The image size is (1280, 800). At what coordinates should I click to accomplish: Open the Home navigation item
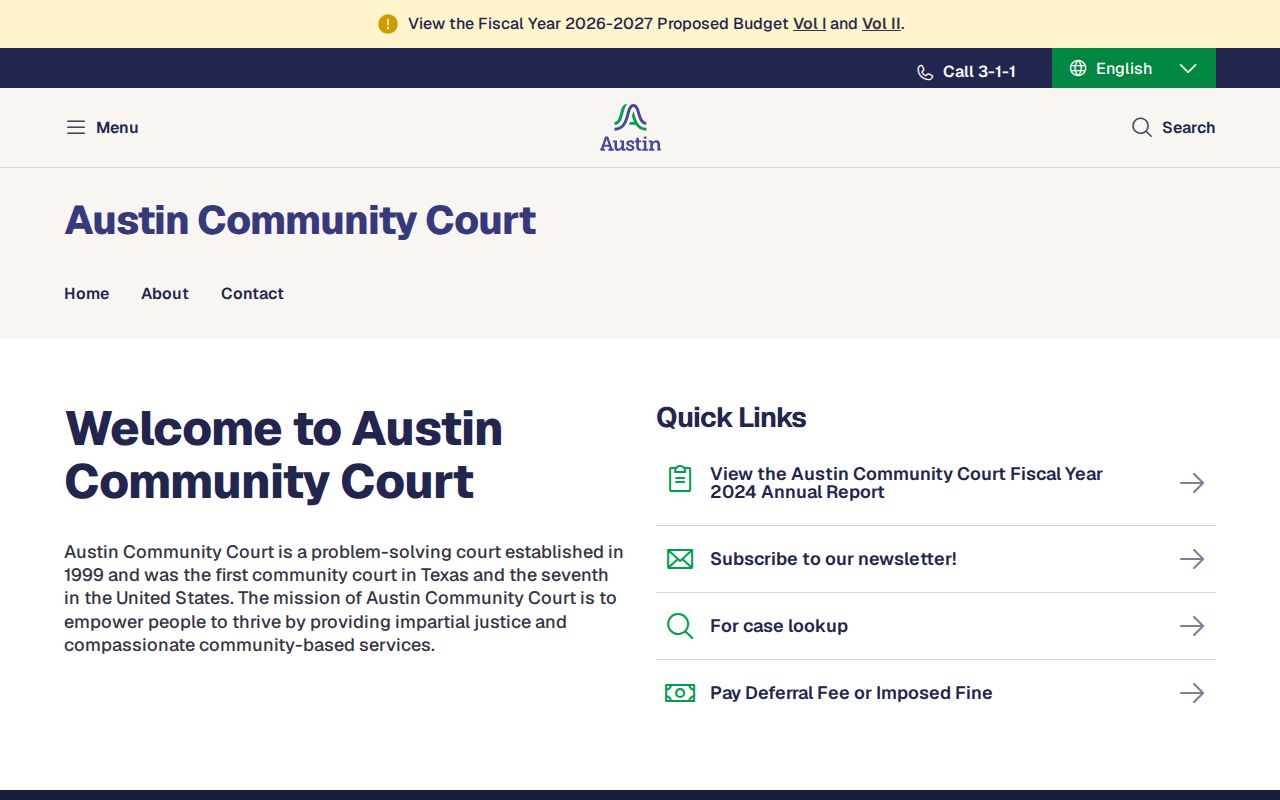[87, 293]
